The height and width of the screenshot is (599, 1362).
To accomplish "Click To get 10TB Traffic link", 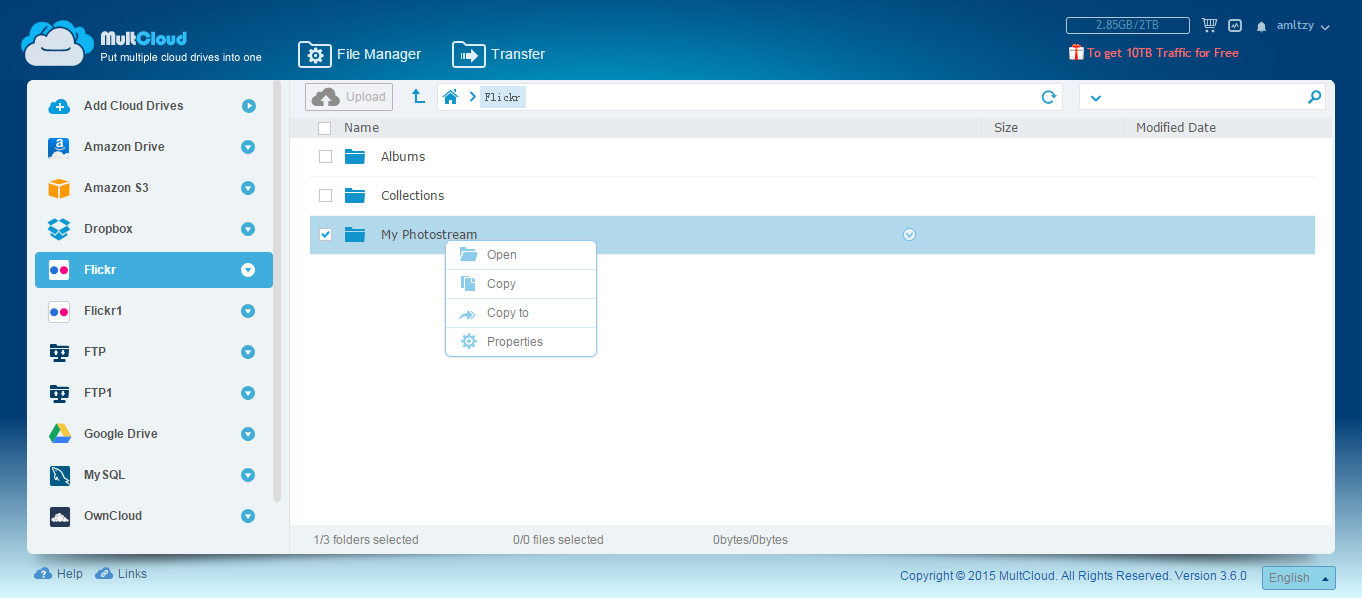I will pos(1163,53).
